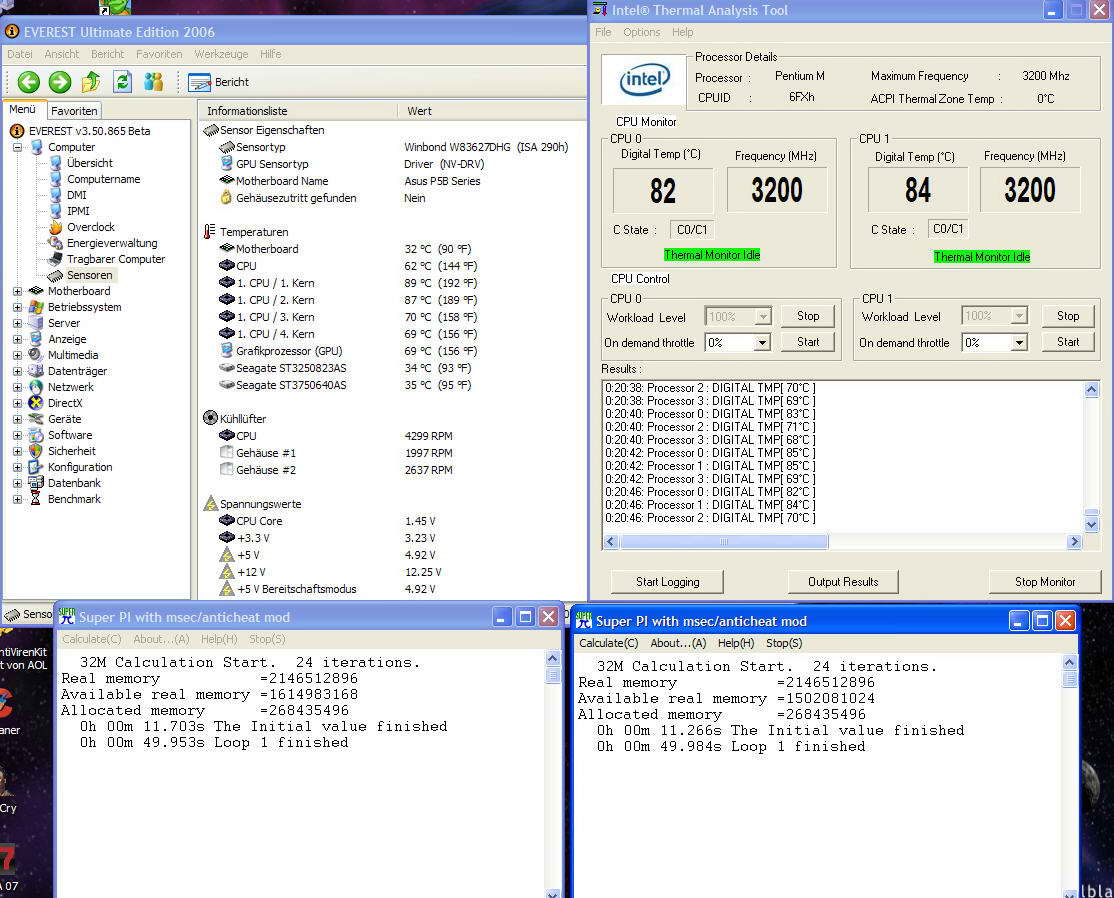Open CPU 1 On demand throttle dropdown
This screenshot has width=1114, height=898.
pos(1019,342)
